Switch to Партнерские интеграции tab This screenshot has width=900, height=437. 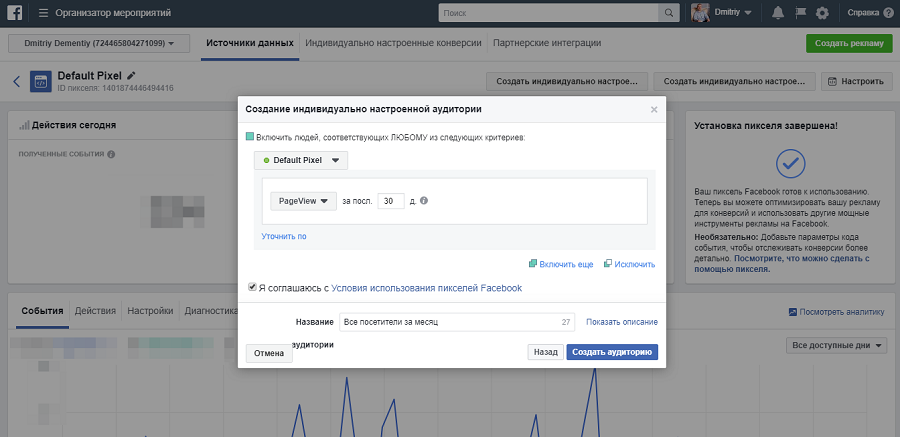point(547,43)
